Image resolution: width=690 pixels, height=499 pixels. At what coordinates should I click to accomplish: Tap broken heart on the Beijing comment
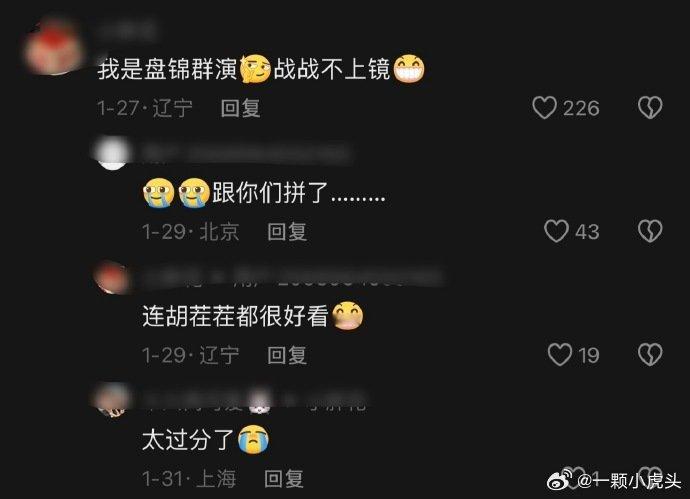pos(650,231)
